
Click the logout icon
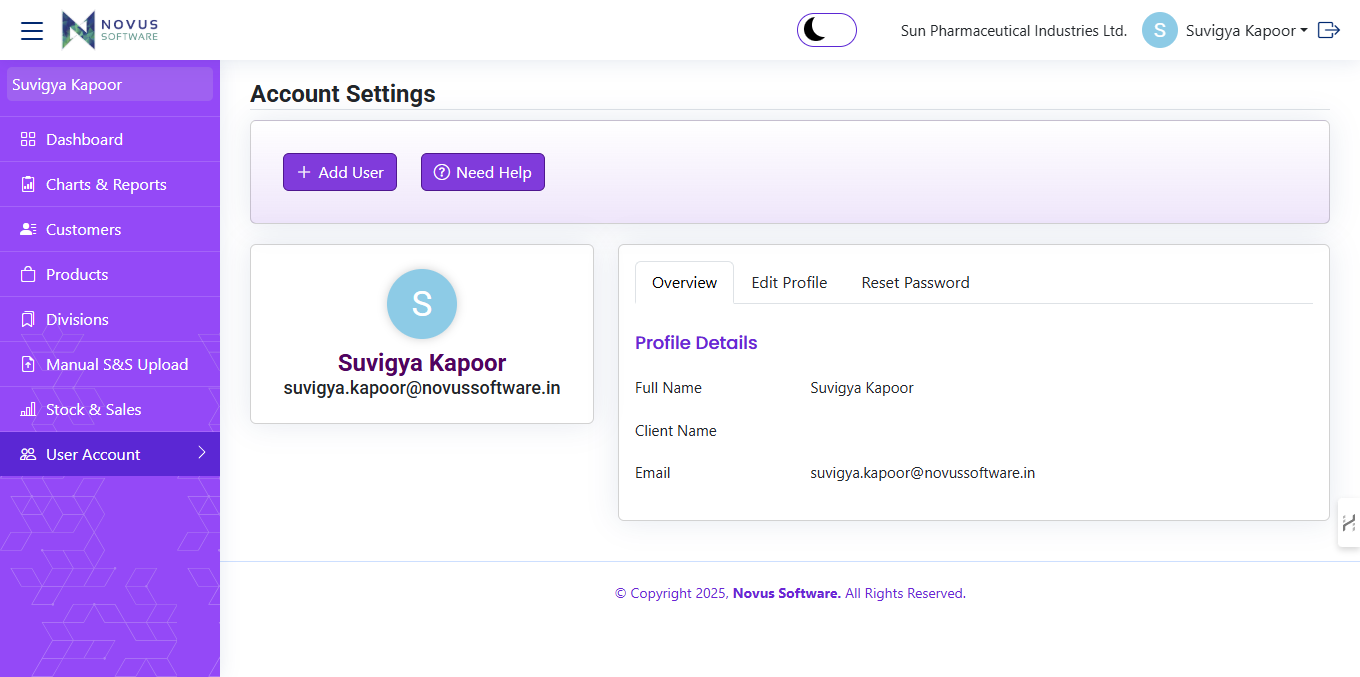click(1329, 30)
